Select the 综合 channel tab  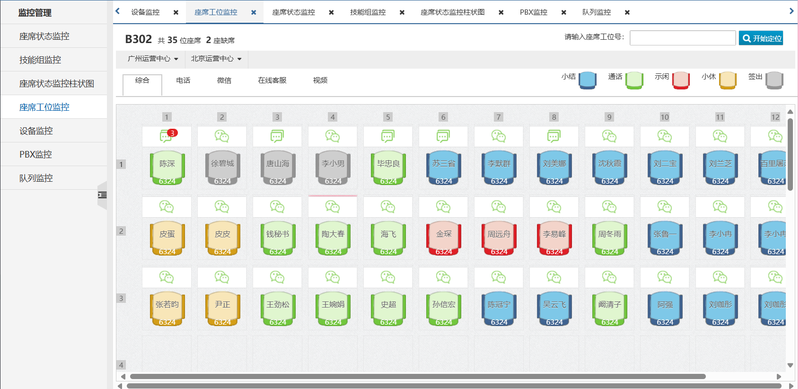pyautogui.click(x=142, y=85)
